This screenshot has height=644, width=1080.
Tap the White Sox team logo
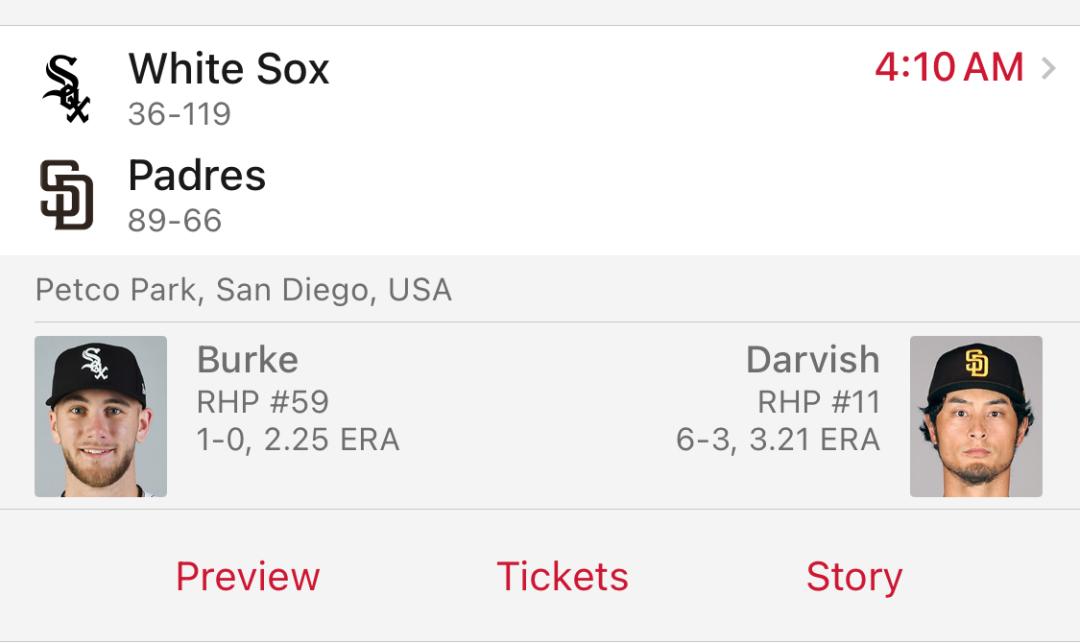pos(67,89)
